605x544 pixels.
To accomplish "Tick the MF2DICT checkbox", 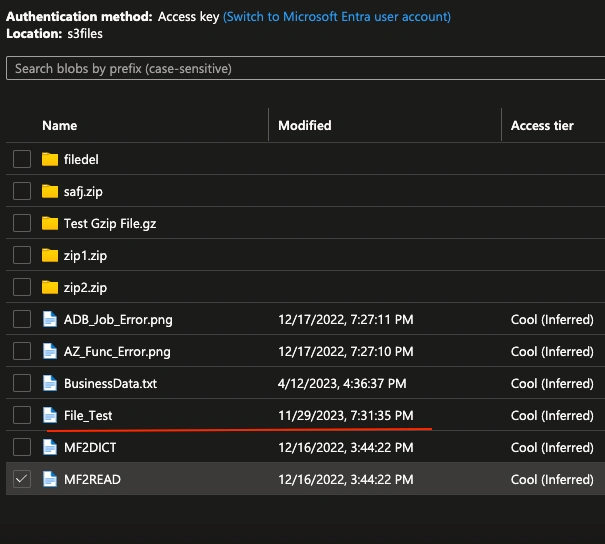I will tap(22, 447).
